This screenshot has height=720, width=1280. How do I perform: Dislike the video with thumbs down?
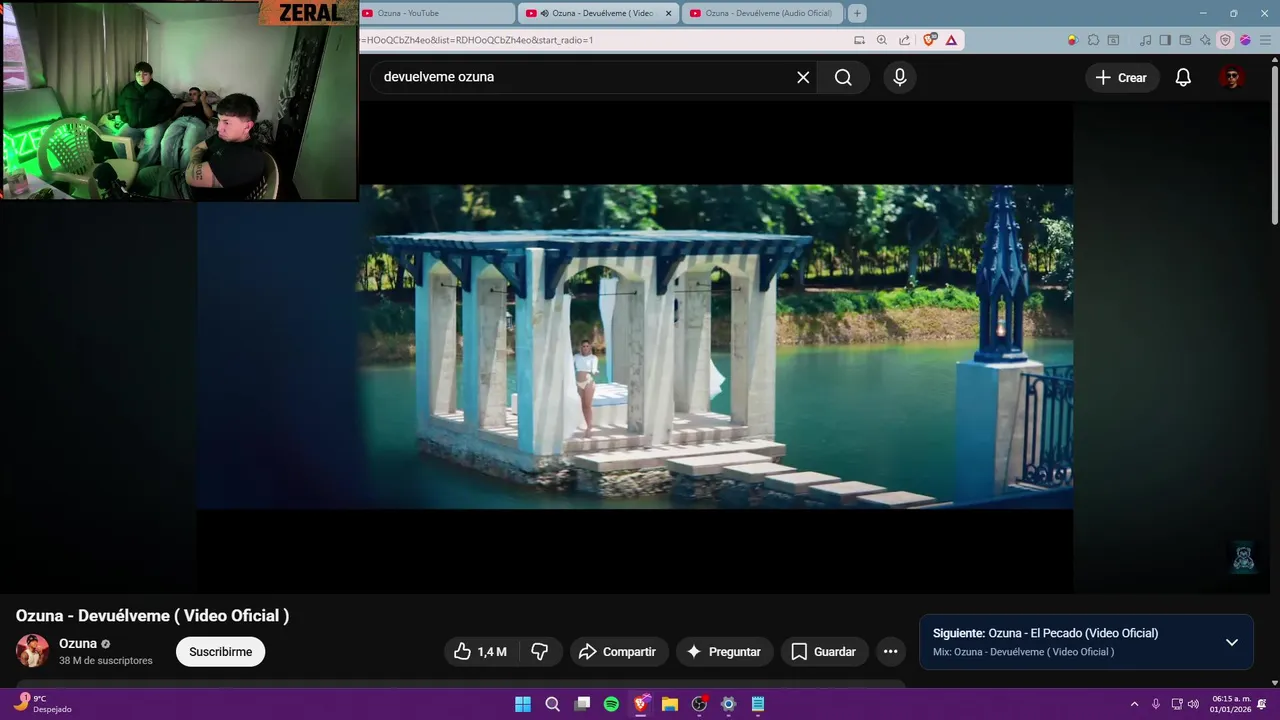tap(540, 652)
